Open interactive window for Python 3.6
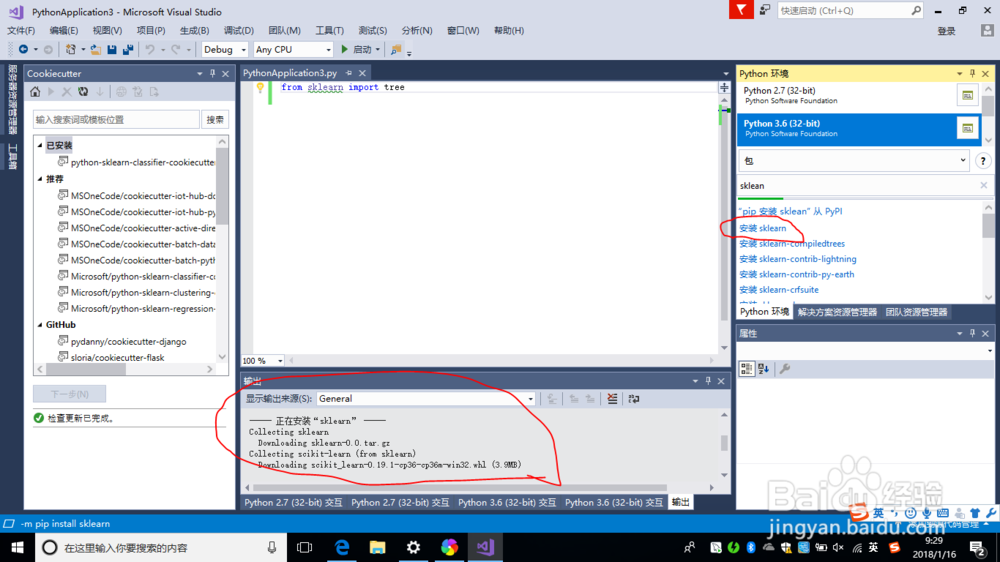1000x562 pixels. [x=967, y=128]
